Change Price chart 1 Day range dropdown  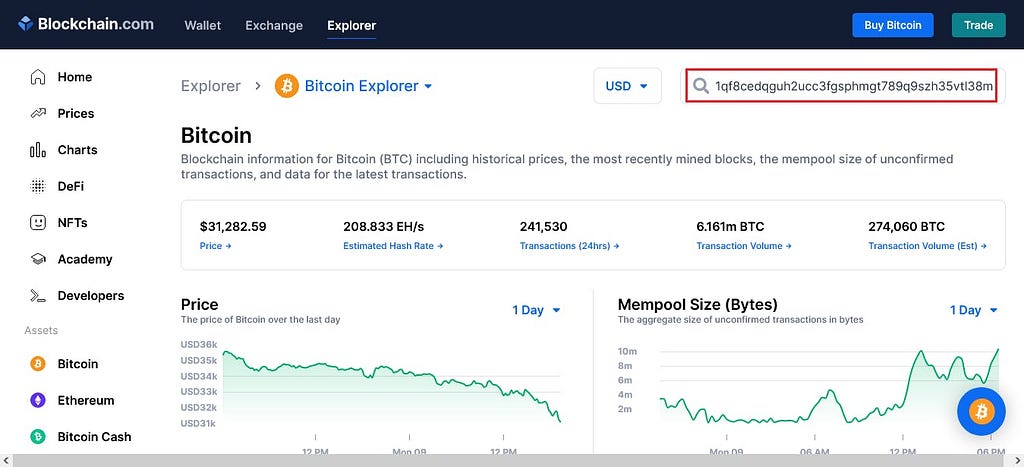pos(537,310)
